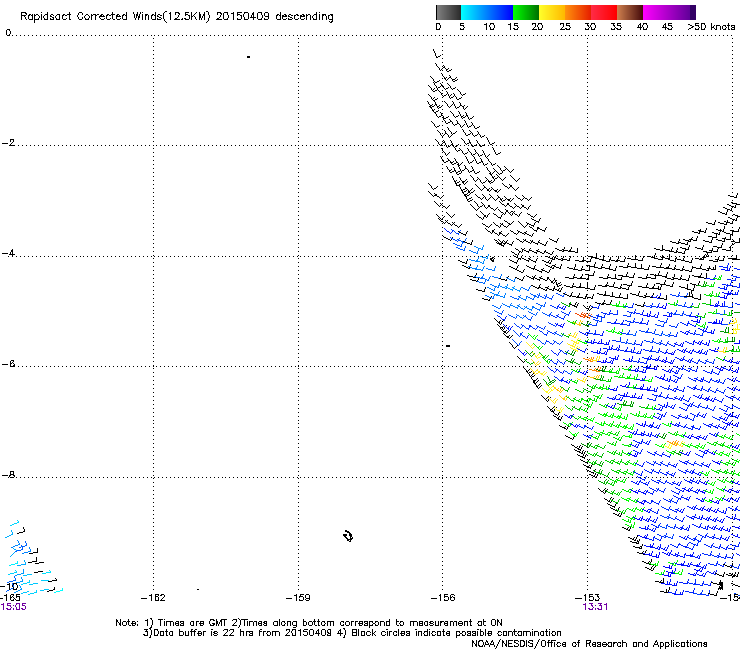740x650 pixels.
Task: Click the green 15-20 knots legend swatch
Action: pos(526,12)
